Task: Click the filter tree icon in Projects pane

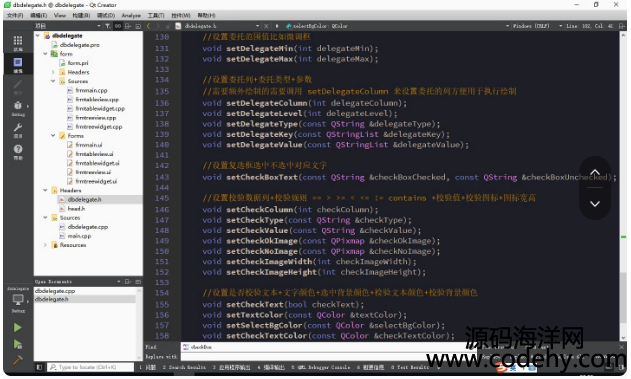Action: (x=107, y=26)
